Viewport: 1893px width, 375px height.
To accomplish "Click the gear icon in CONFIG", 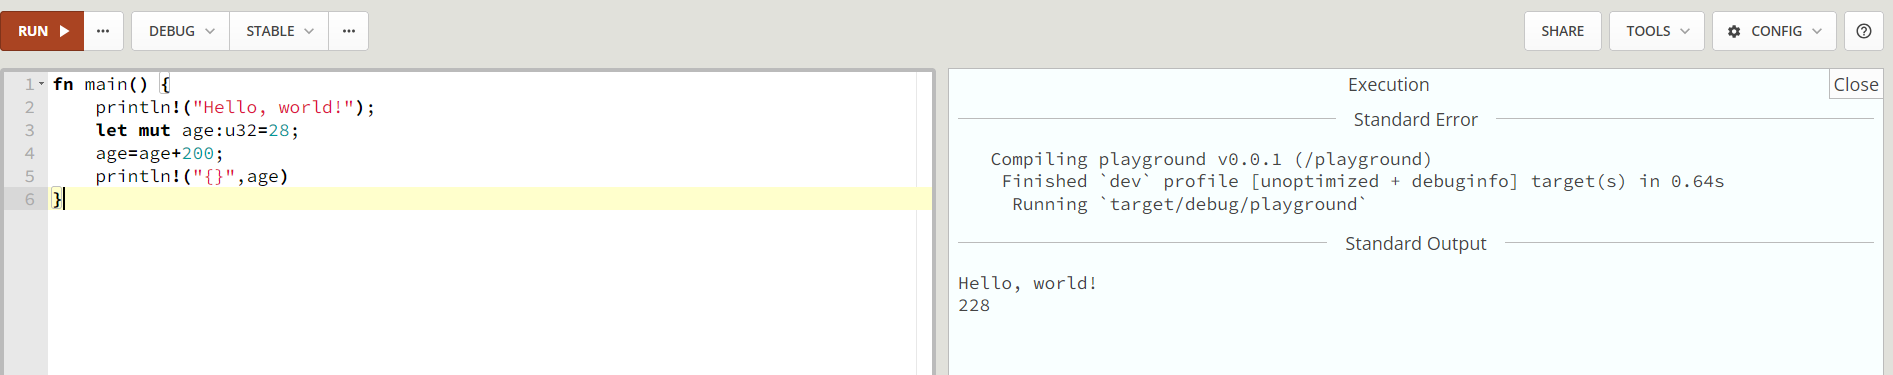I will click(x=1734, y=31).
